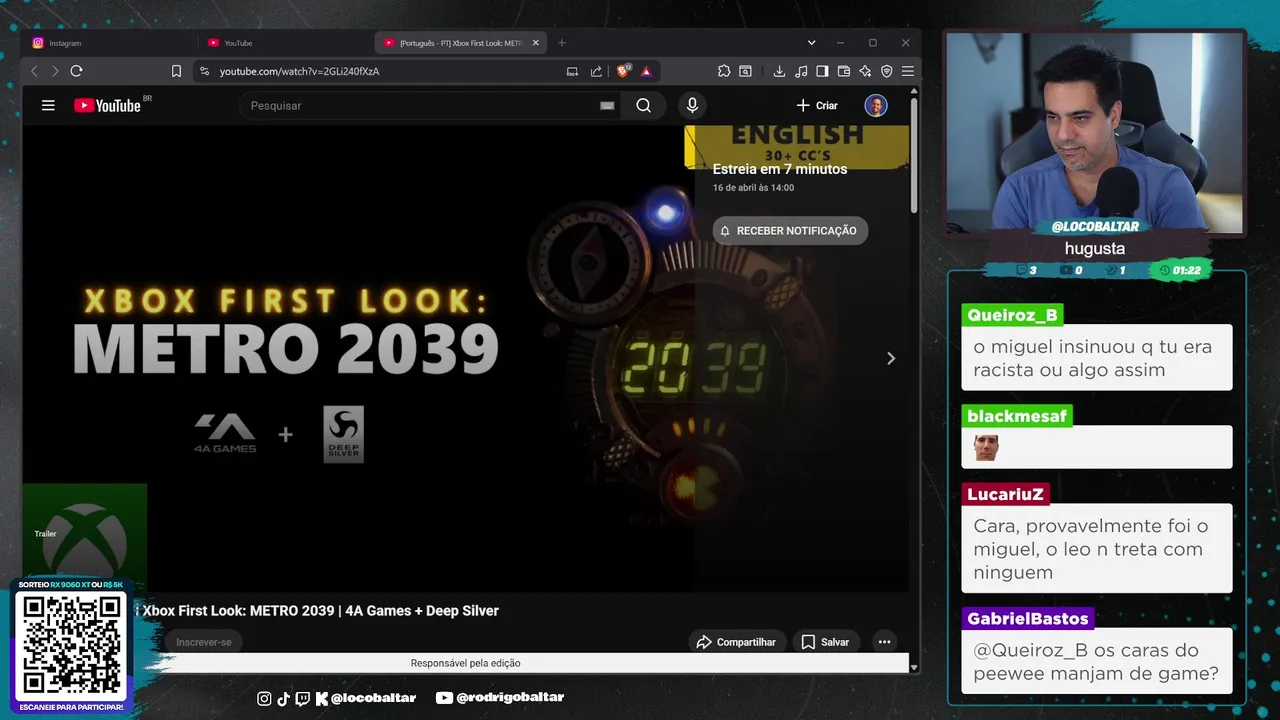1280x720 pixels.
Task: Open the YouTube guide hamburger menu
Action: point(48,105)
